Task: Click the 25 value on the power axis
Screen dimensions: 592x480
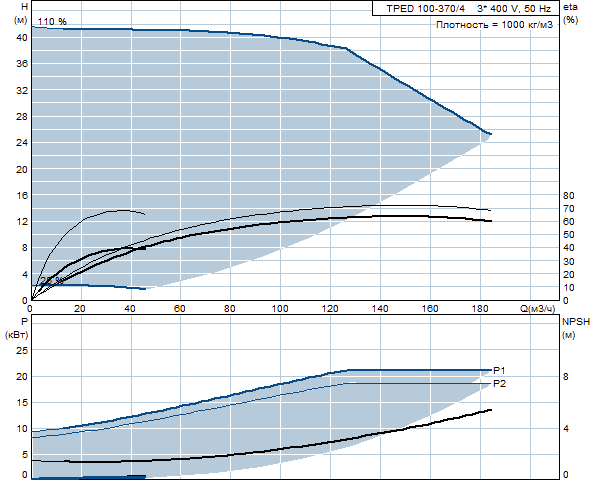Action: (22, 350)
